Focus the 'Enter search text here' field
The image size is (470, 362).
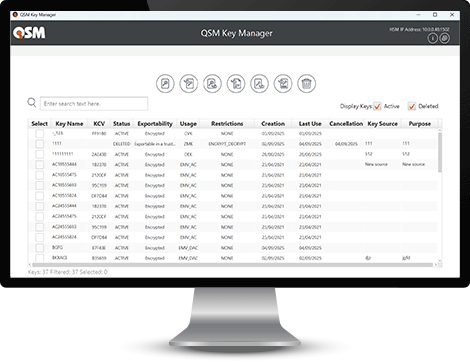click(x=94, y=104)
